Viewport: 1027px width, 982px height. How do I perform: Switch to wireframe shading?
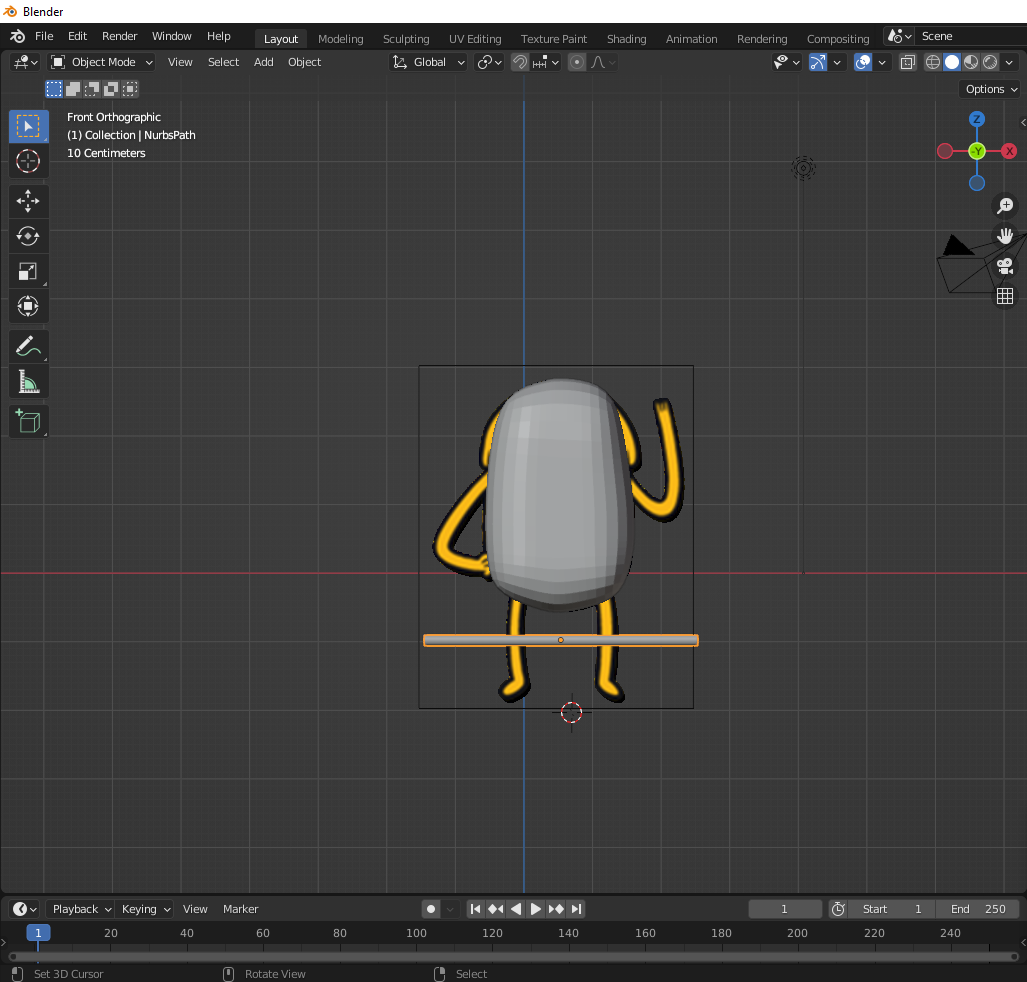pyautogui.click(x=933, y=62)
